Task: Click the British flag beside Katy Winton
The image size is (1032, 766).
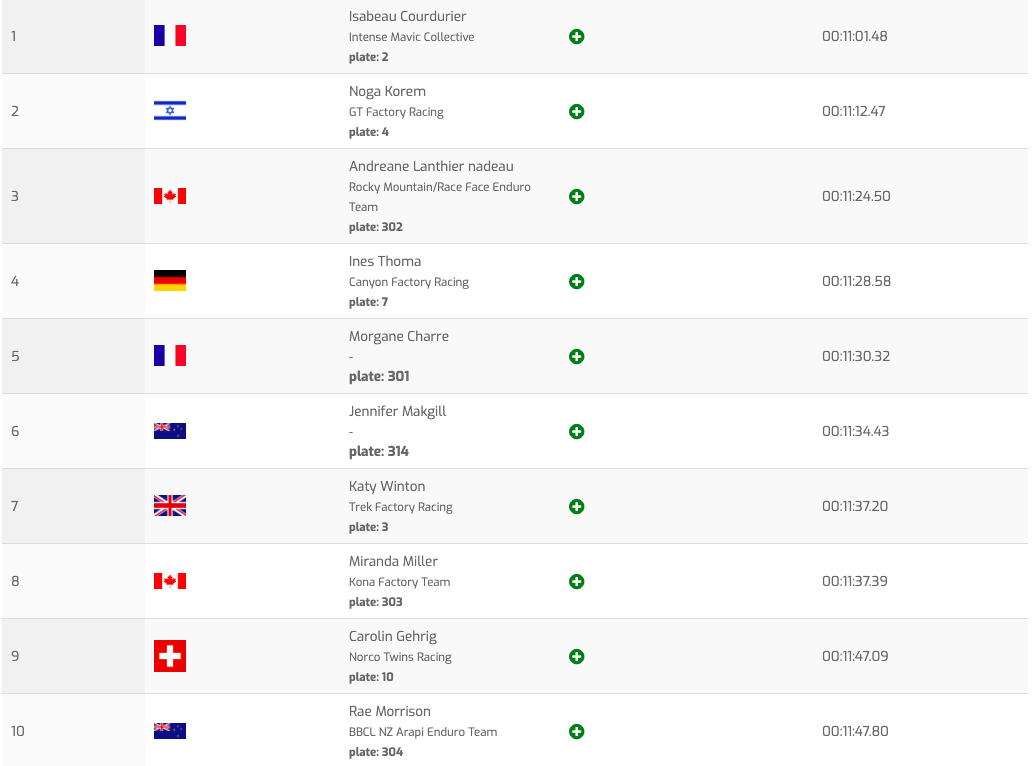Action: click(170, 506)
